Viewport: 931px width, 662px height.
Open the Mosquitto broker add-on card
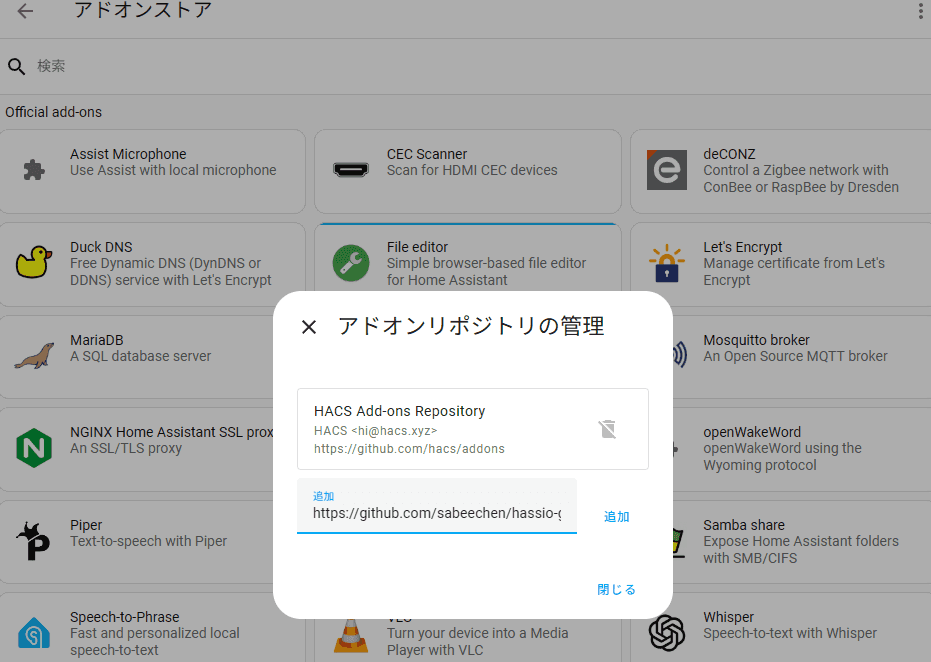(x=802, y=357)
